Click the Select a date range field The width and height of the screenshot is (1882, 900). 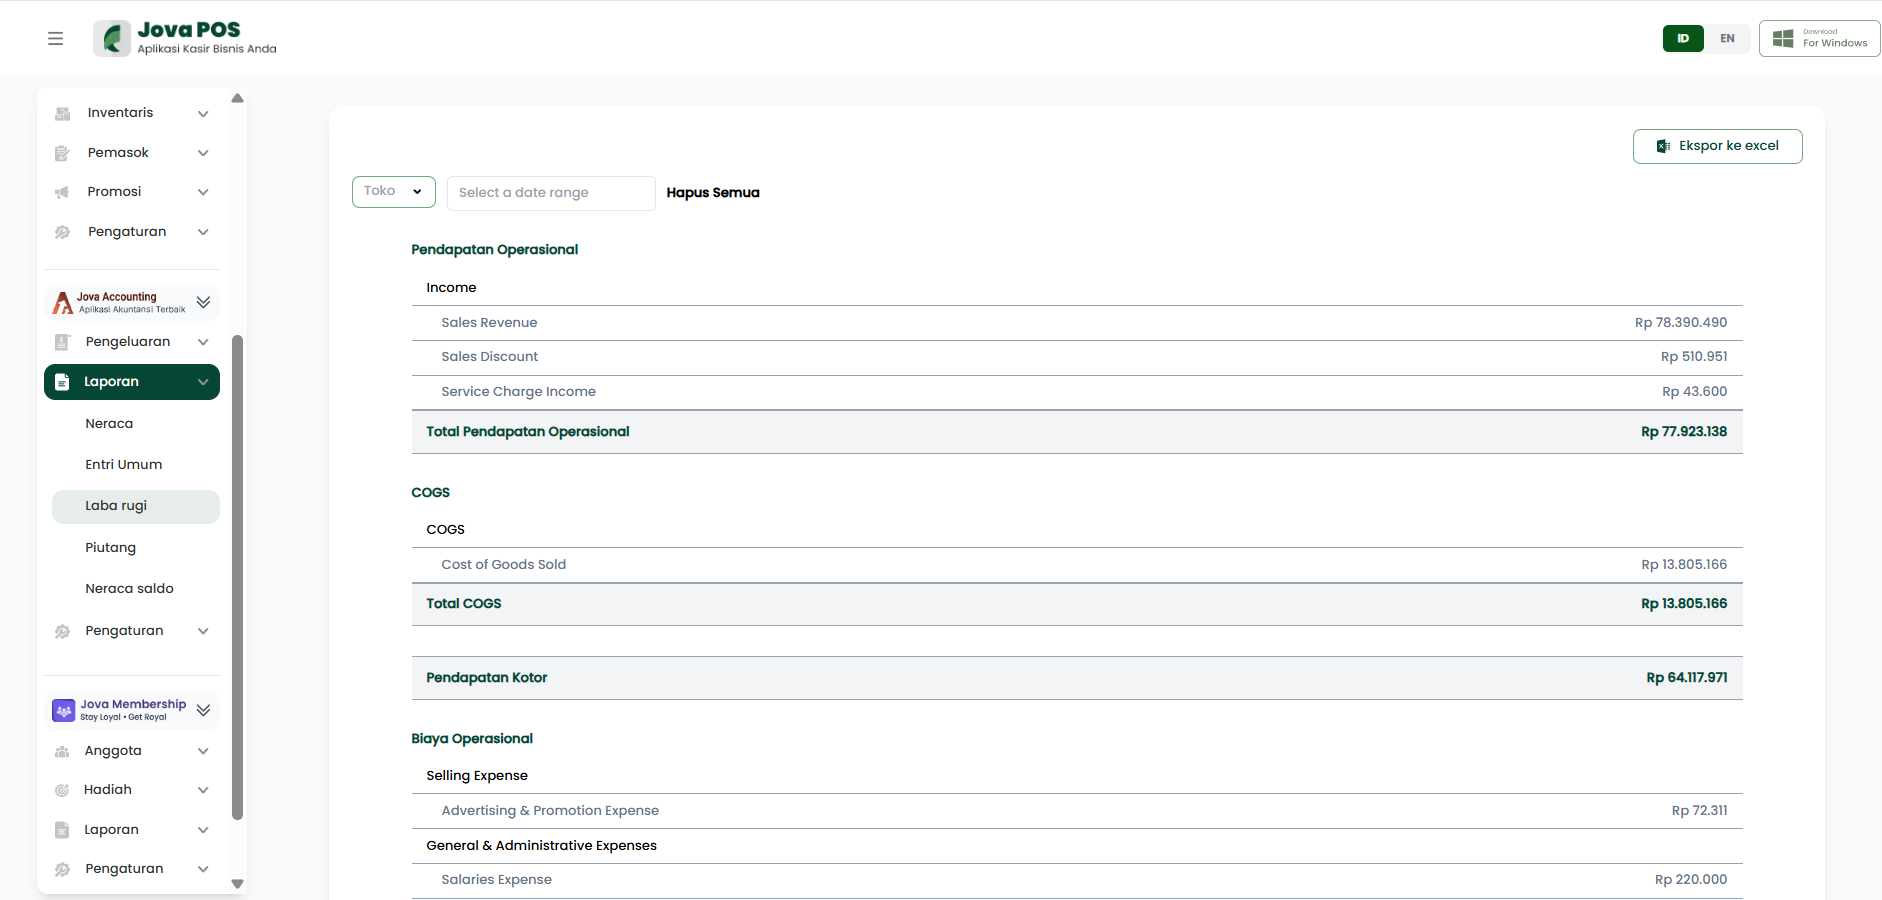(551, 193)
